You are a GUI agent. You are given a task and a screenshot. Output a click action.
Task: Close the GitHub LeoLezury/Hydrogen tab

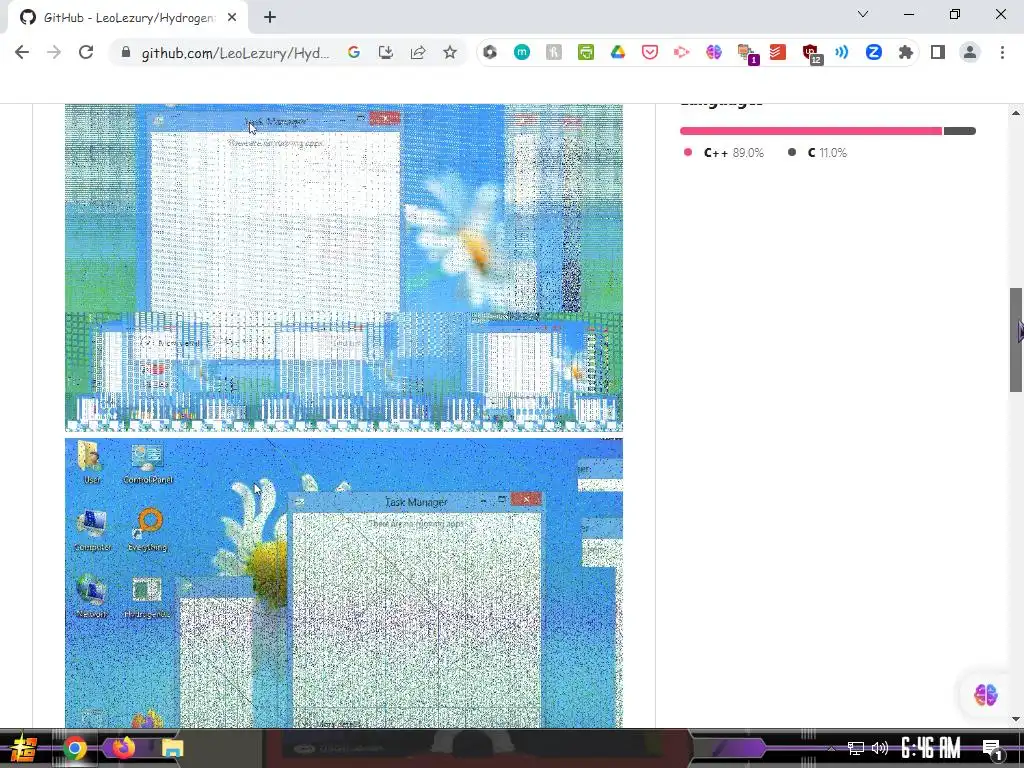232,18
